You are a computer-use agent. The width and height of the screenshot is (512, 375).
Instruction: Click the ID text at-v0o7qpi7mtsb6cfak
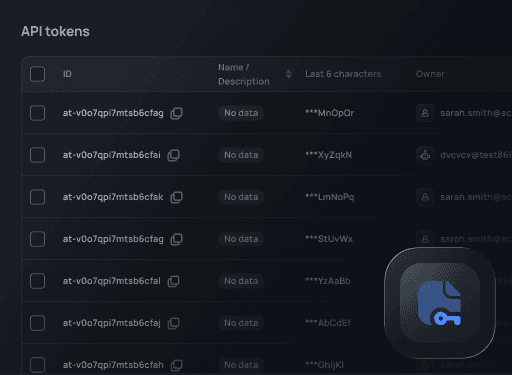click(113, 197)
